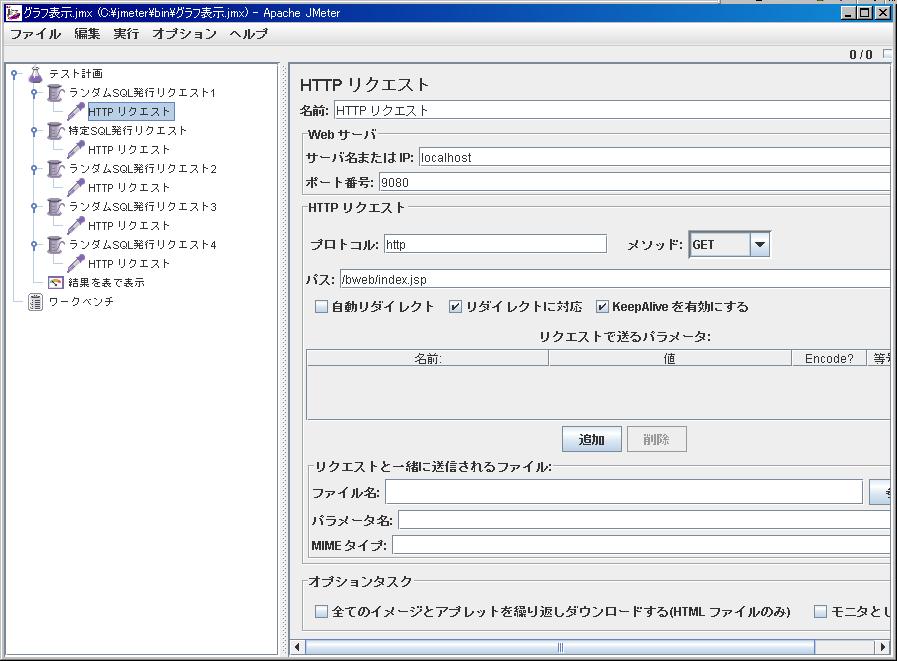Open the ファイル menu
The height and width of the screenshot is (661, 897).
(35, 34)
